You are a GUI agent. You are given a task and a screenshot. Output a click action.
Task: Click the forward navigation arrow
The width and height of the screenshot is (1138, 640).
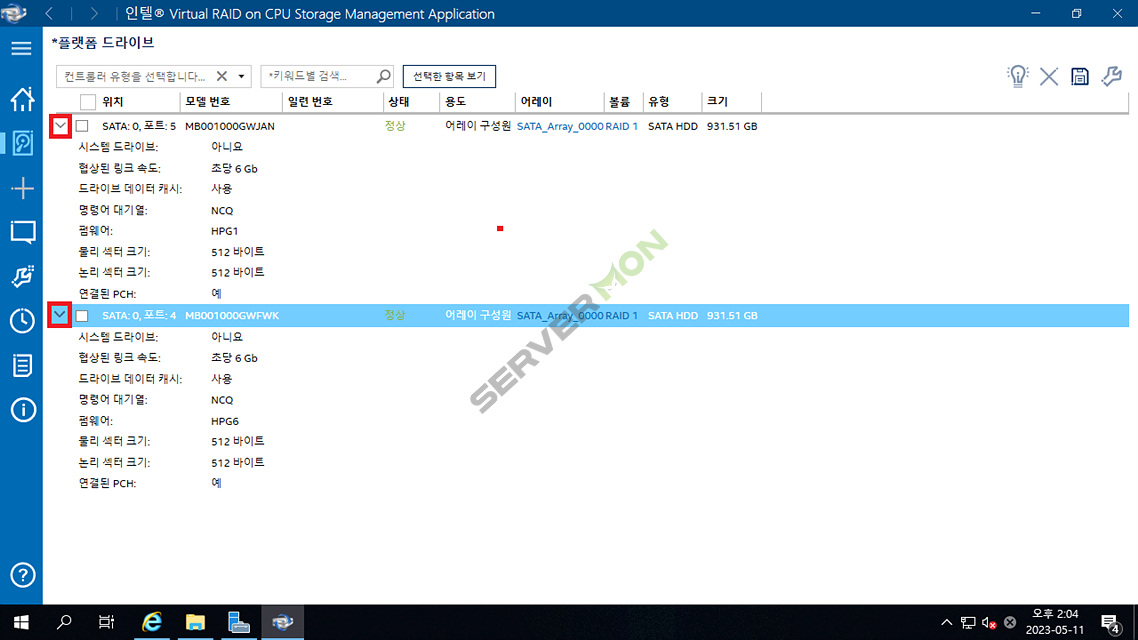pos(94,14)
